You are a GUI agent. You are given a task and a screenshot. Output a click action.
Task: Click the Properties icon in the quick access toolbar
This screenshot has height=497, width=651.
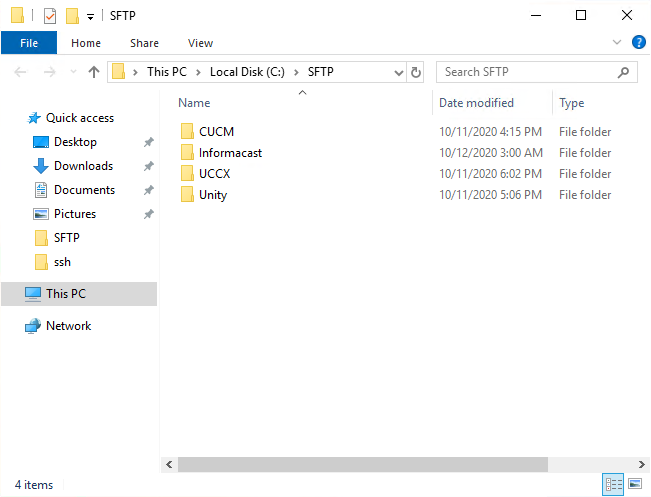coord(50,16)
